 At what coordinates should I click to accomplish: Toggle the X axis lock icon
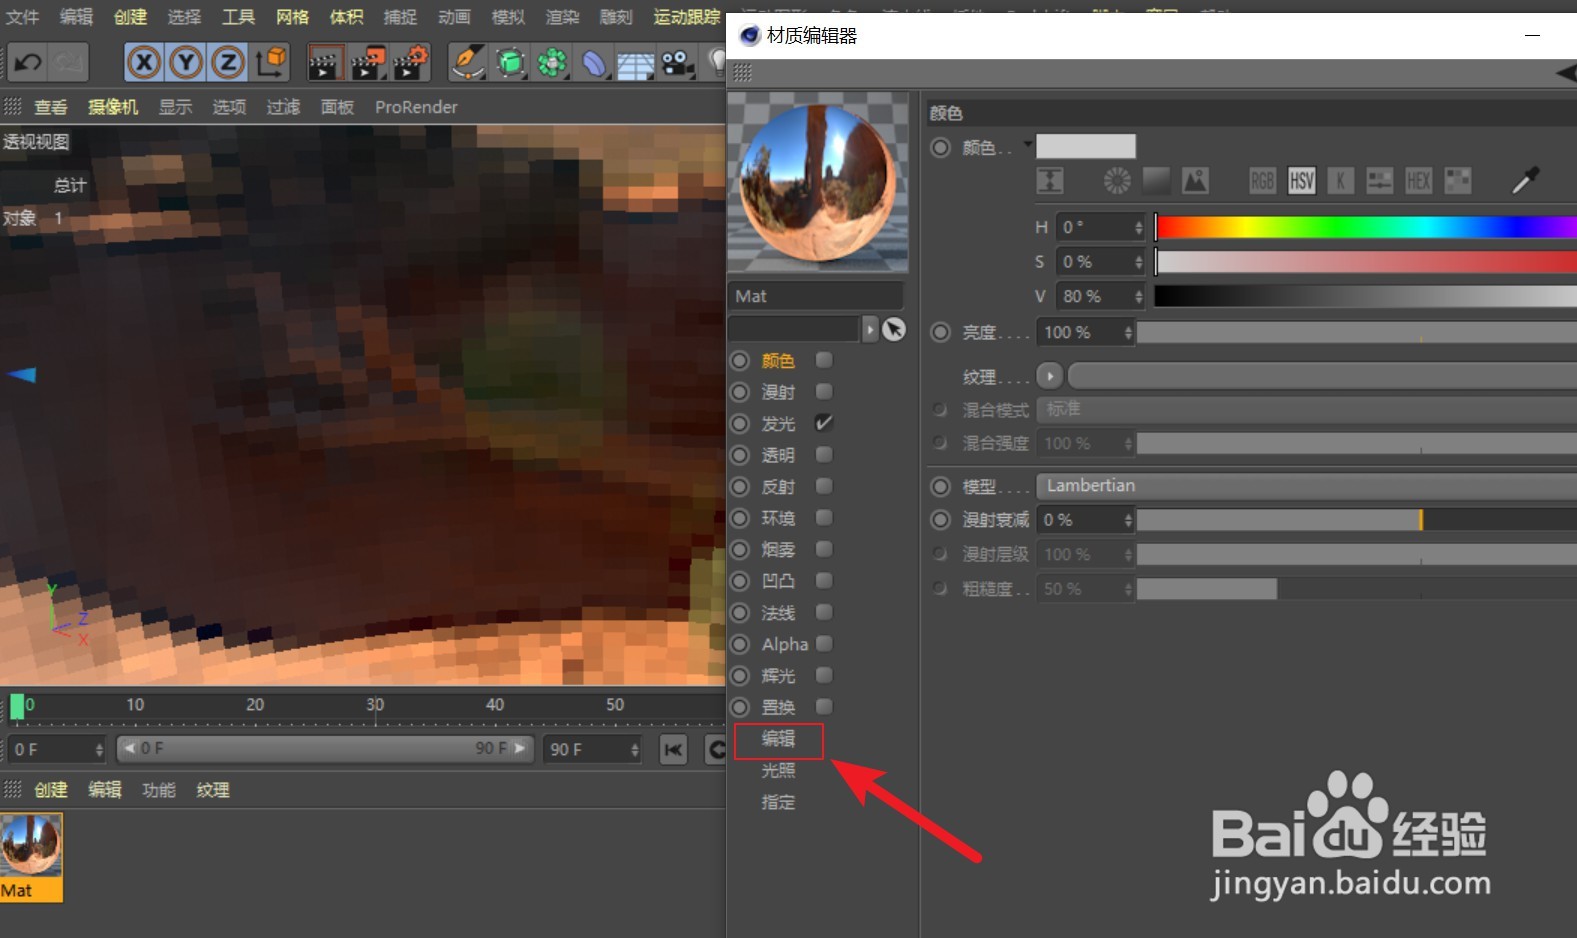144,63
